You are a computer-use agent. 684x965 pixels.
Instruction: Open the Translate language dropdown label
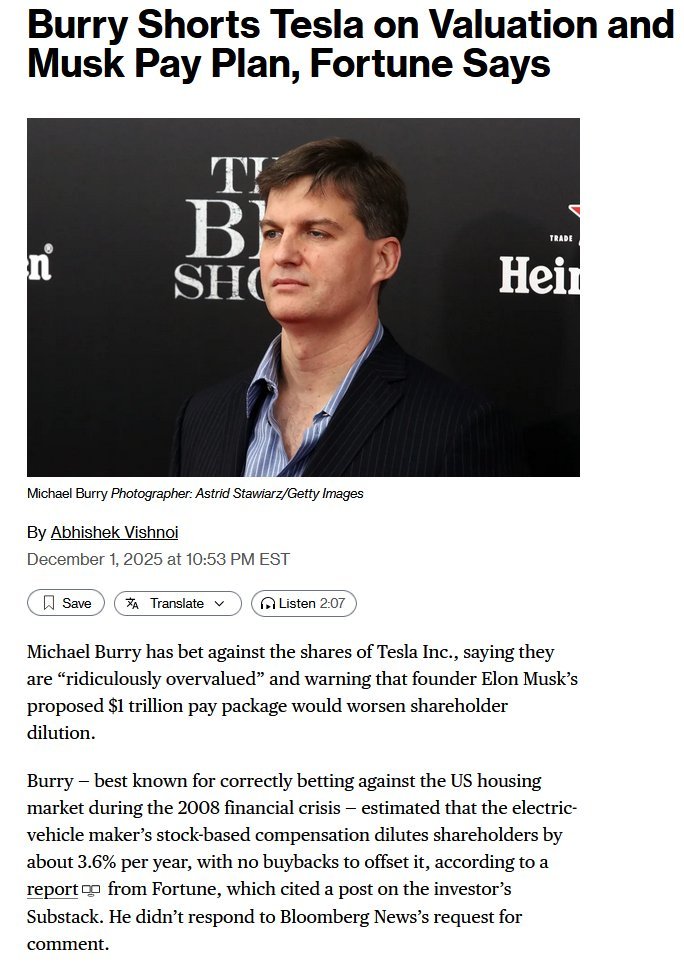177,603
